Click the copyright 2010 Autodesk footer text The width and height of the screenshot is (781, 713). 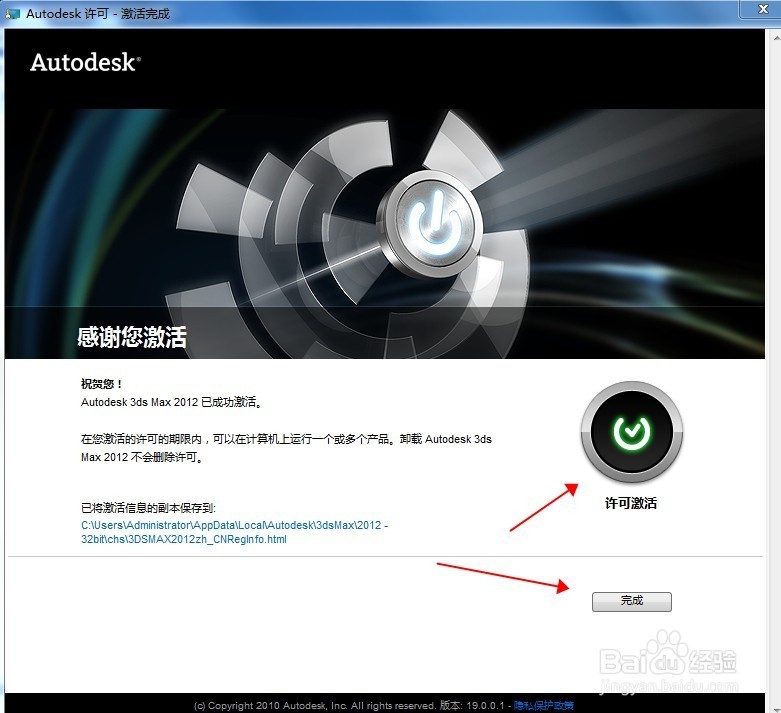pos(316,706)
